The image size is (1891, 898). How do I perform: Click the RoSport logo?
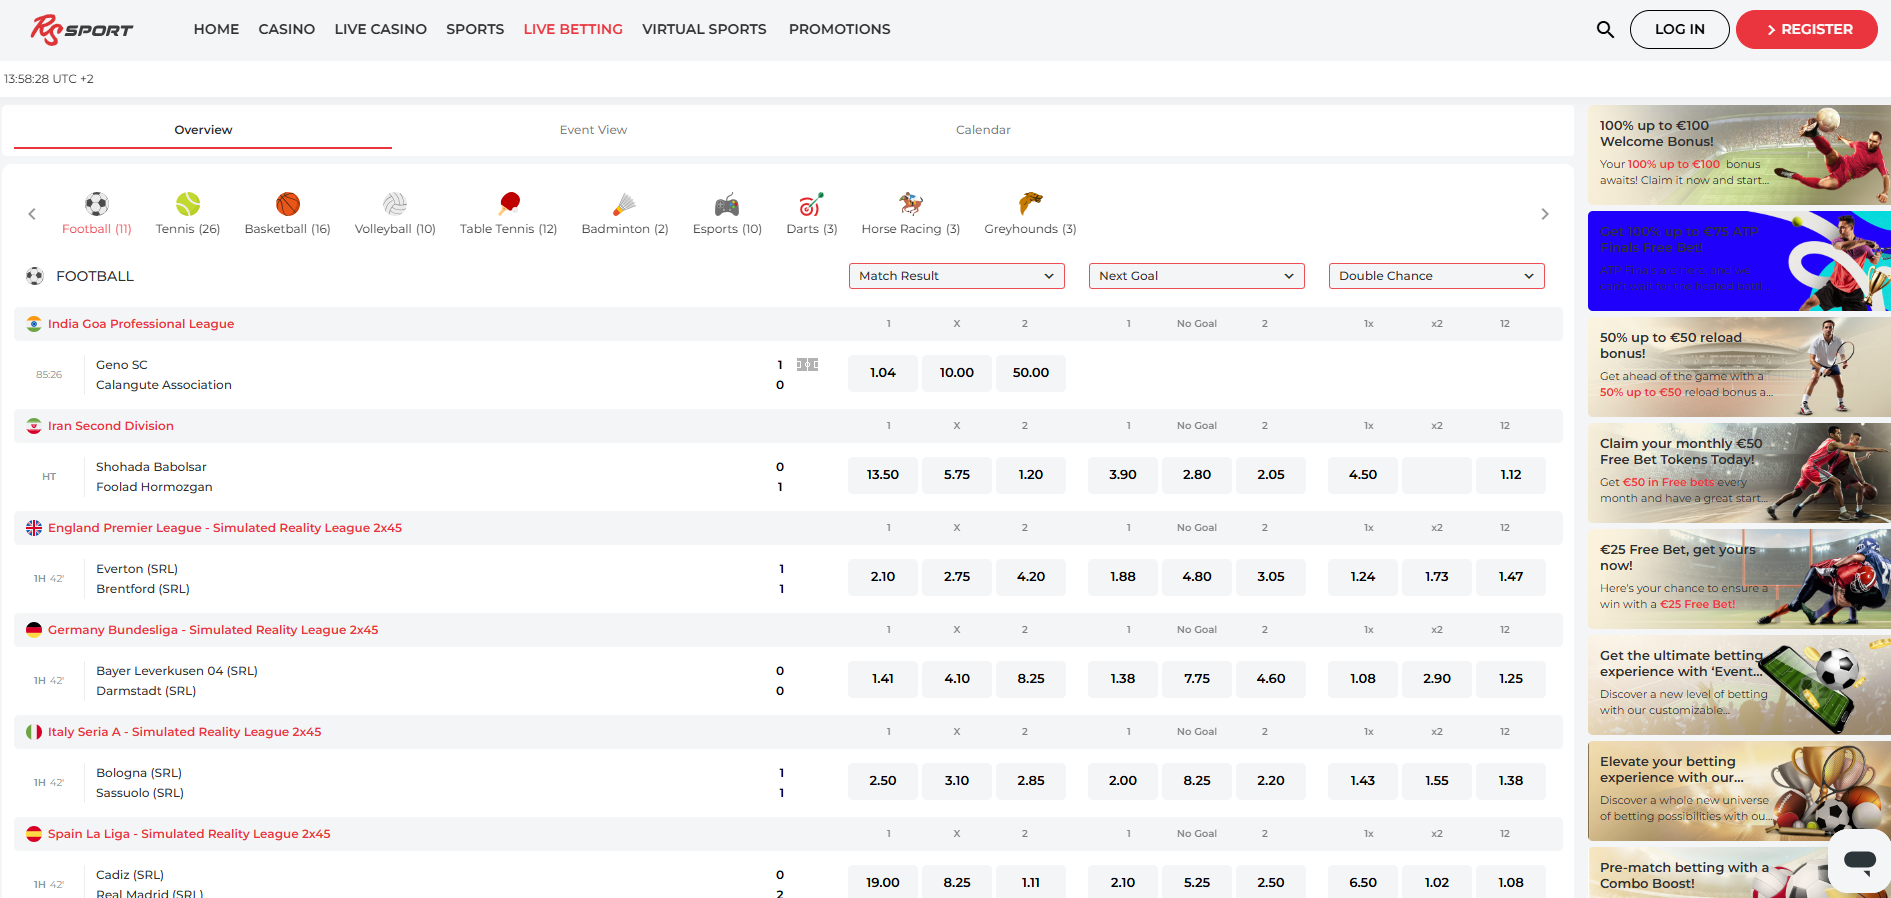coord(82,30)
